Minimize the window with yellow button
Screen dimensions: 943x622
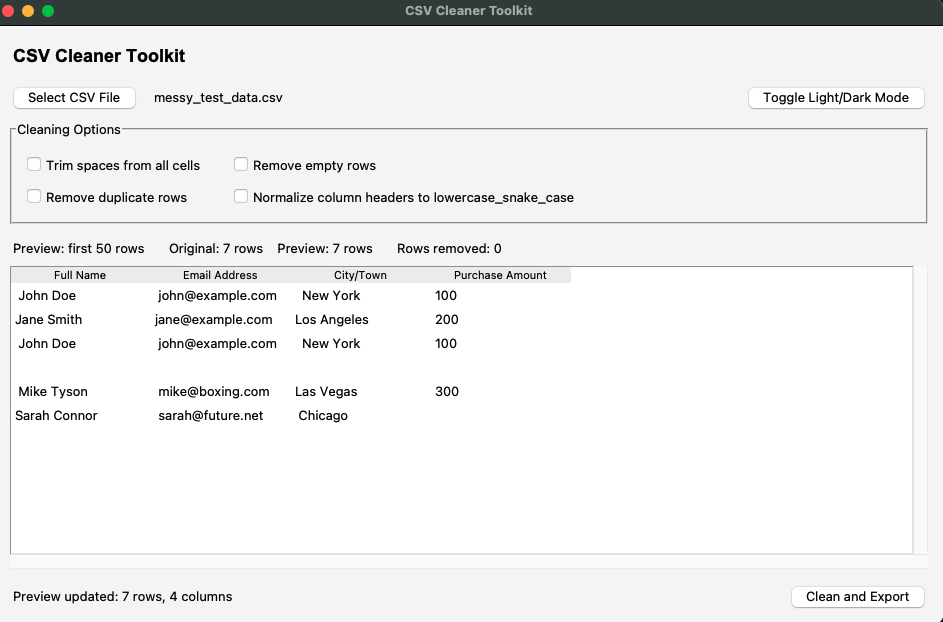[28, 11]
